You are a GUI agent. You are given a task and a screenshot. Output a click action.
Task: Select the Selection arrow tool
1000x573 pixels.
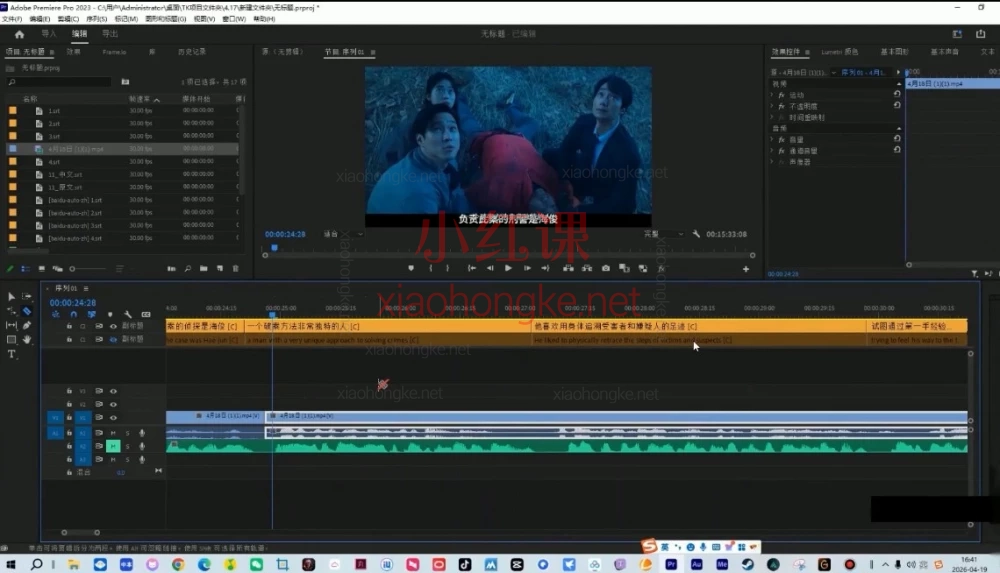11,297
